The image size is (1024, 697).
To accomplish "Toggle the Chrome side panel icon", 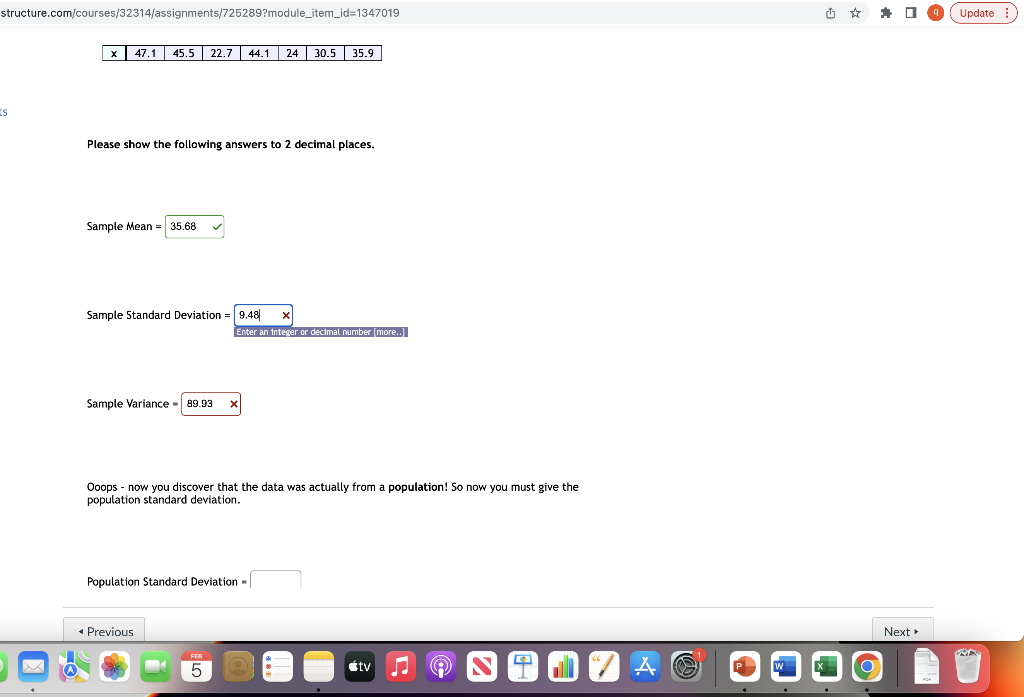I will coord(911,13).
